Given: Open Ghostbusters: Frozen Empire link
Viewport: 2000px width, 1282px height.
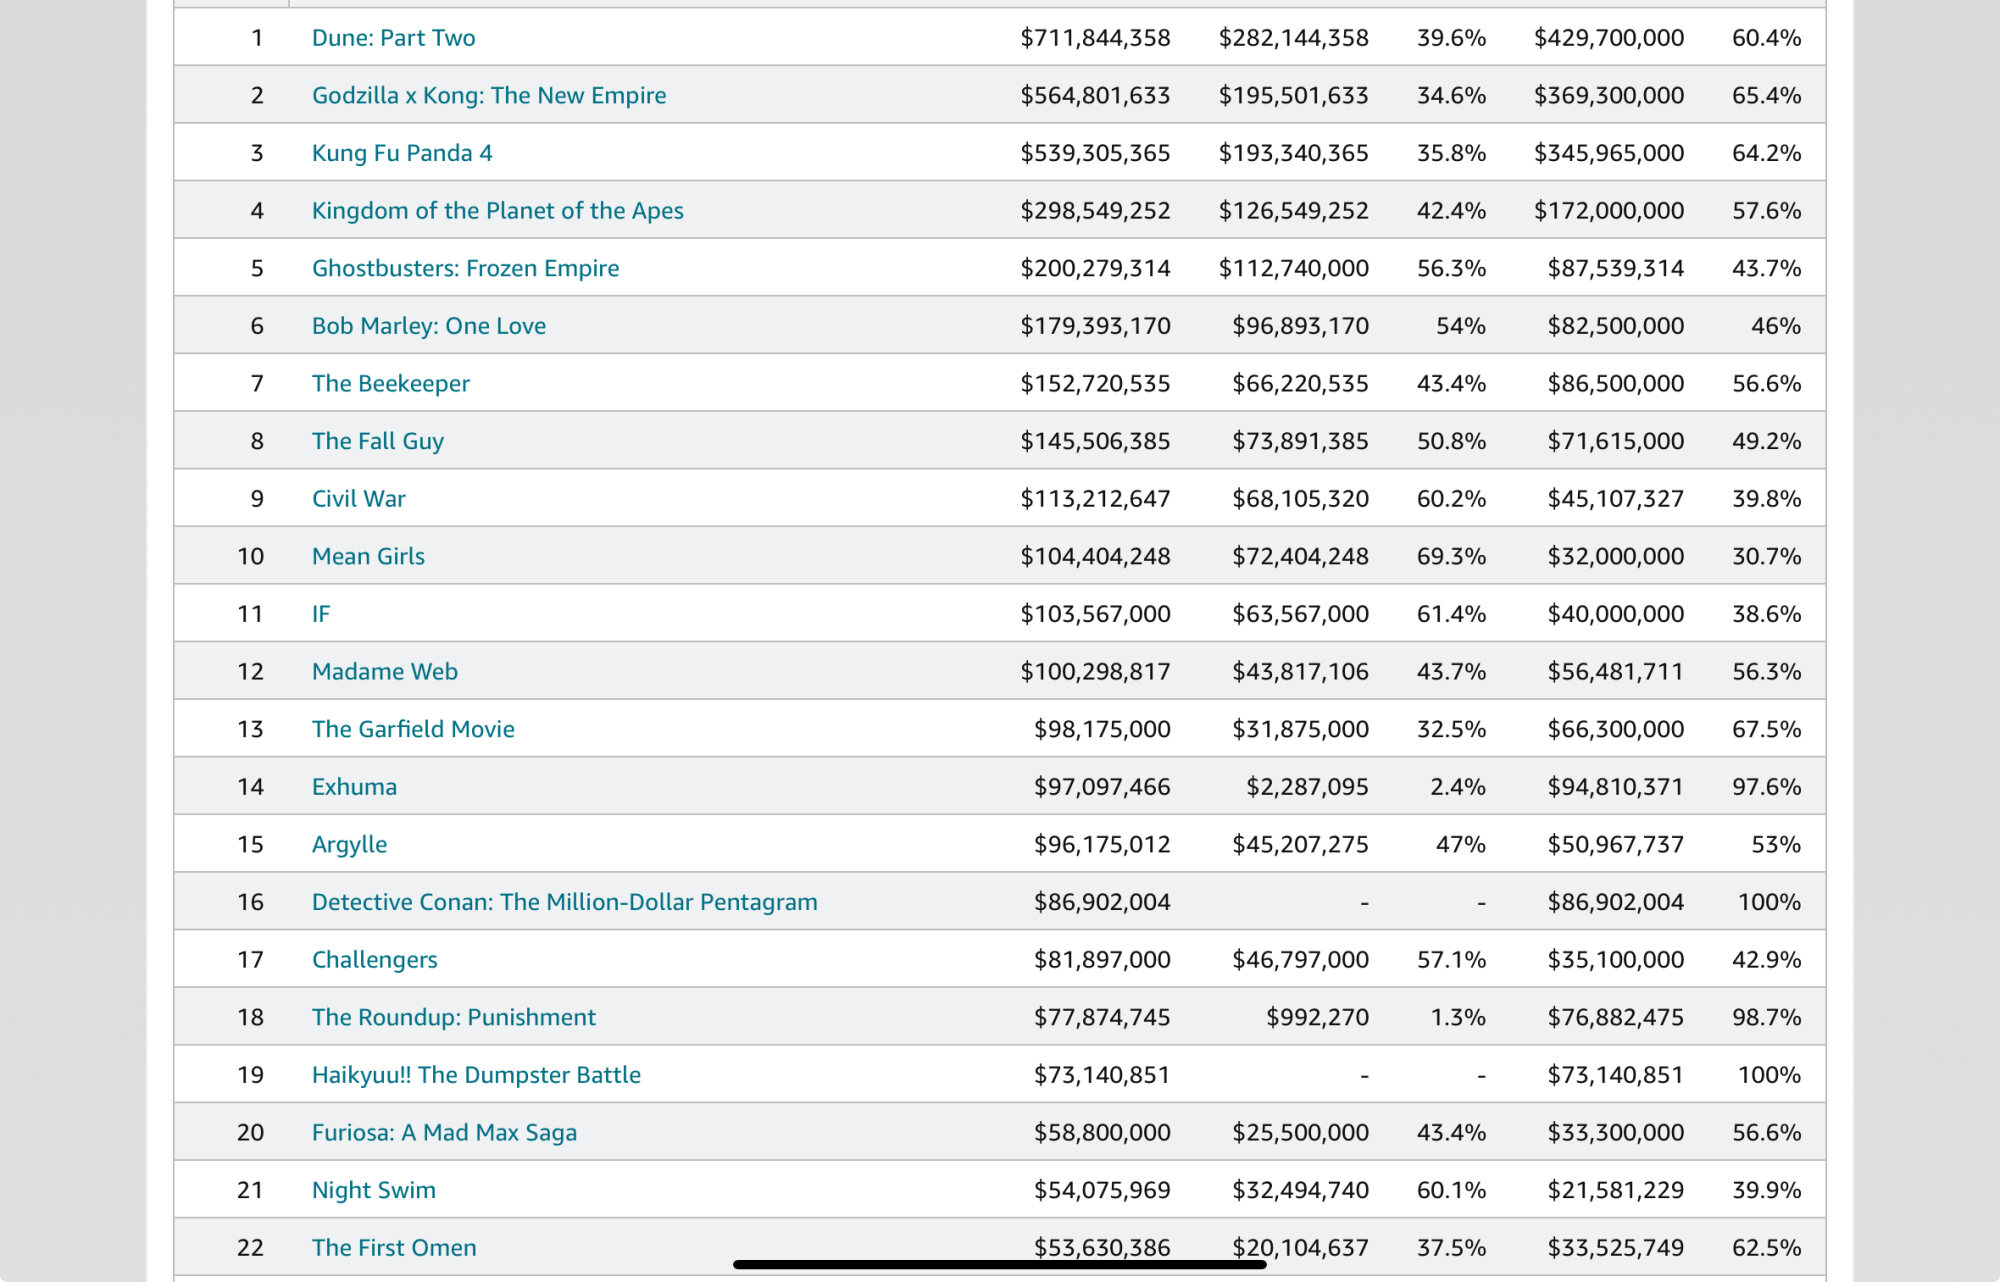Looking at the screenshot, I should (465, 269).
